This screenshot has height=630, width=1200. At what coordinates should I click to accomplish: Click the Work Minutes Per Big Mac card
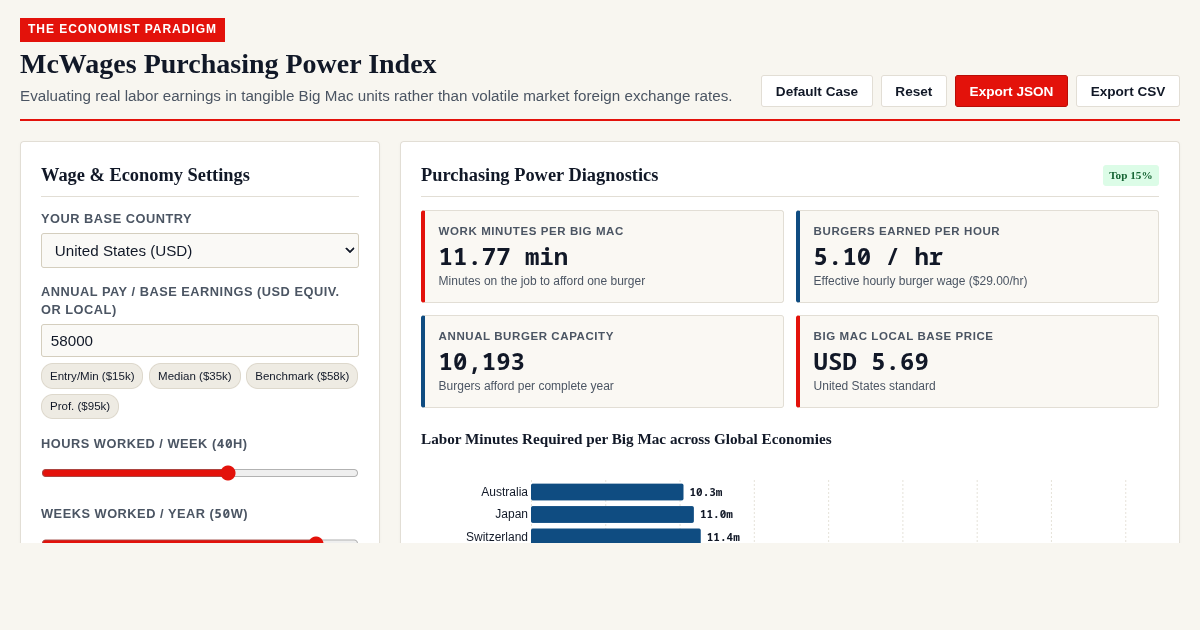[x=602, y=256]
